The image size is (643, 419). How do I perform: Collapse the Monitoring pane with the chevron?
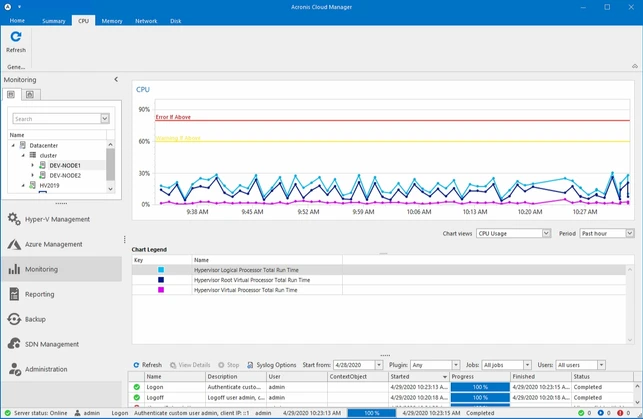[116, 80]
